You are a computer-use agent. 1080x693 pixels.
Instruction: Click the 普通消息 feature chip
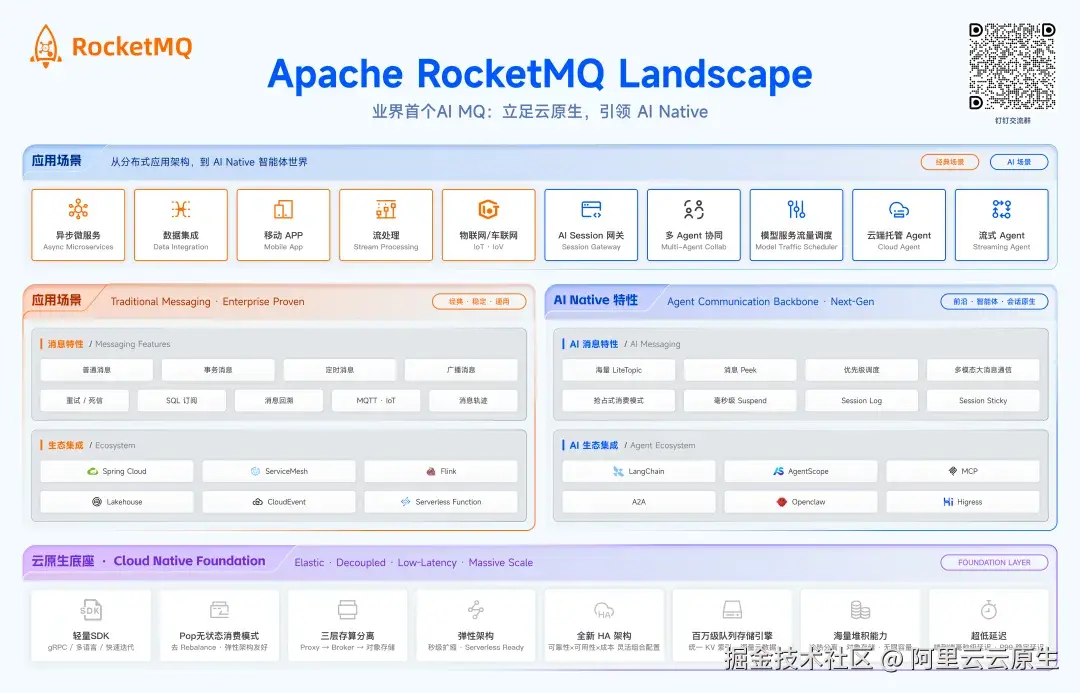pyautogui.click(x=96, y=370)
